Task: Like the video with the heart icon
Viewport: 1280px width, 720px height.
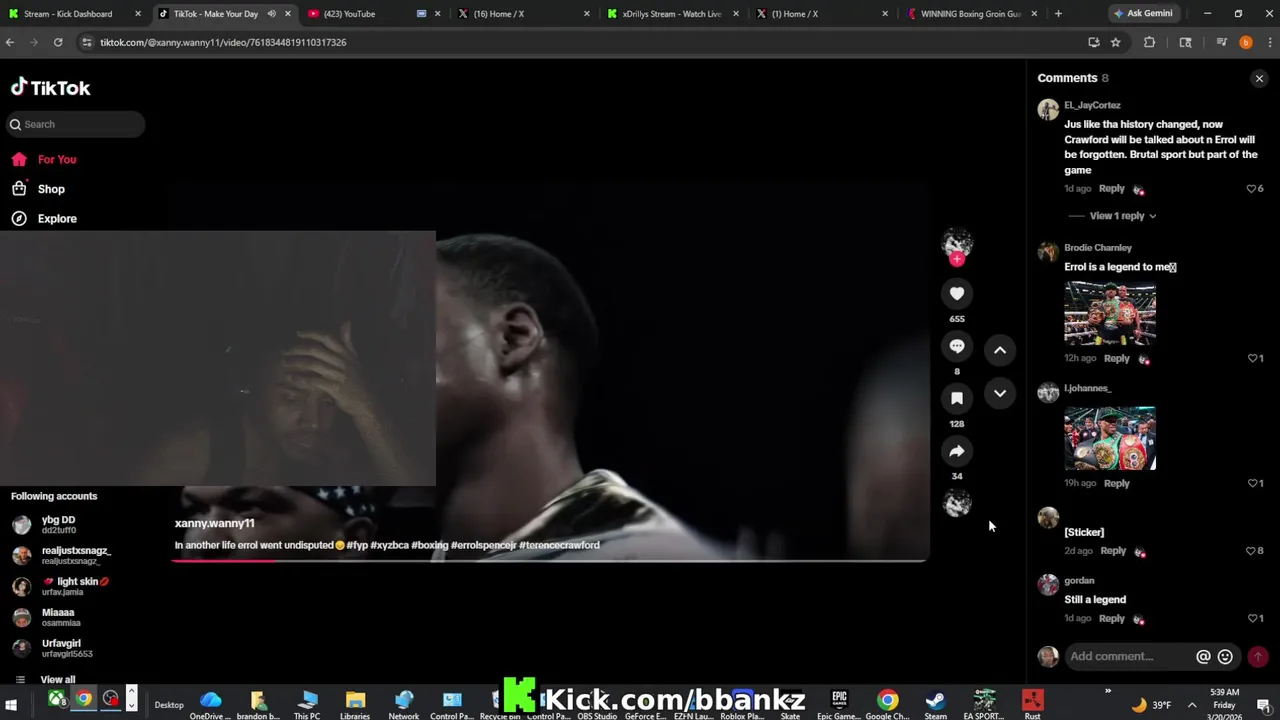Action: (x=957, y=293)
